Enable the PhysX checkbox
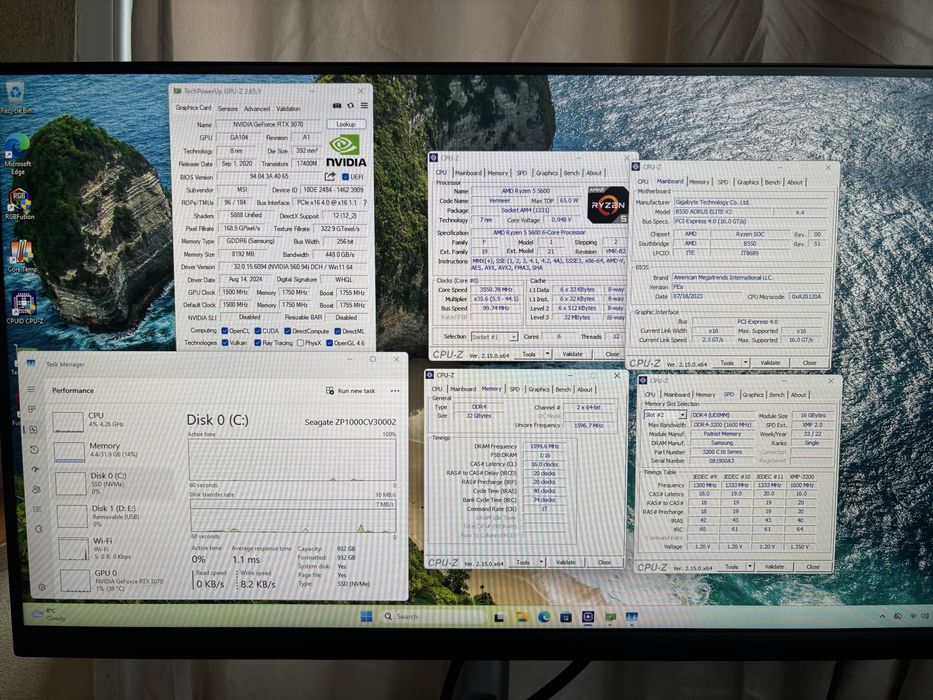933x700 pixels. (x=300, y=343)
